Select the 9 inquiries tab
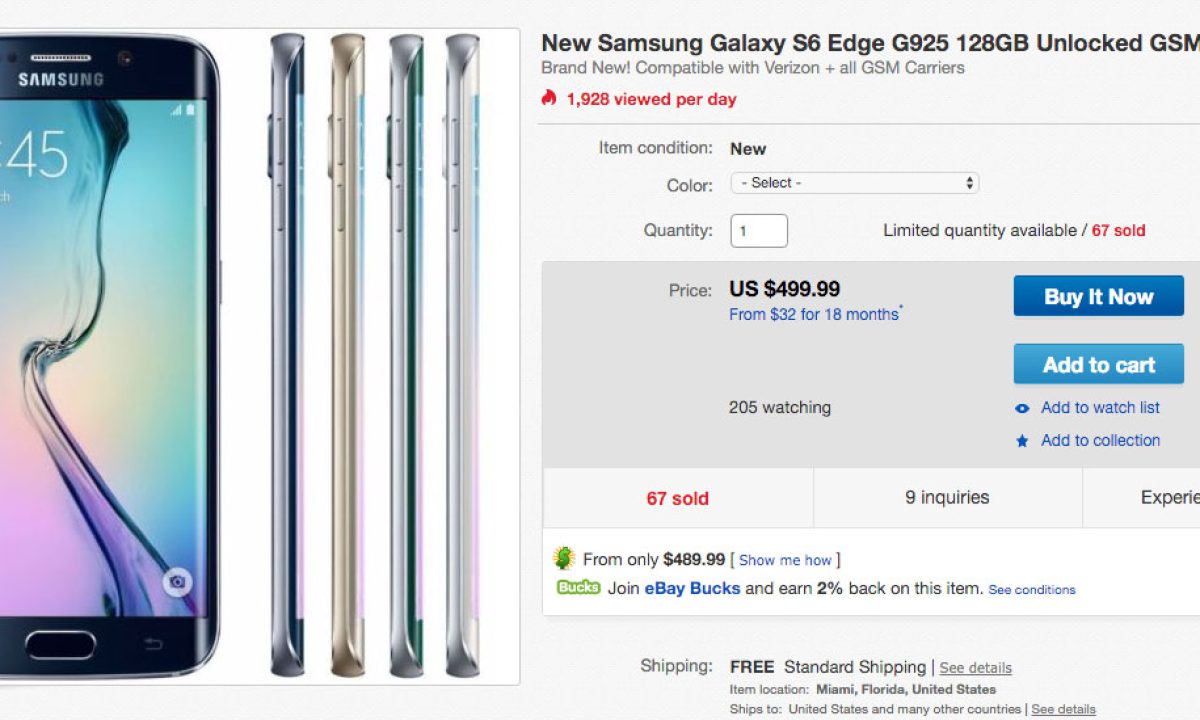 [947, 497]
